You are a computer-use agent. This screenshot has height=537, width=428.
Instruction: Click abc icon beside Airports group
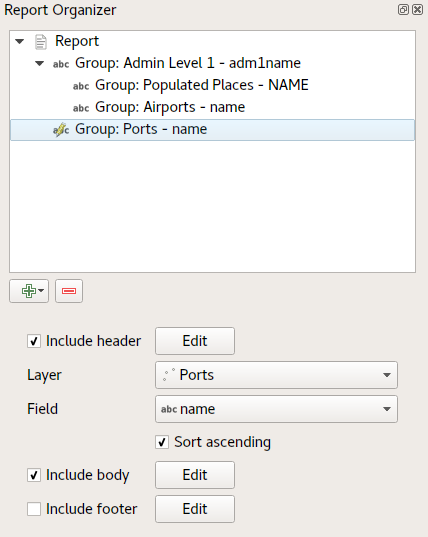click(81, 108)
